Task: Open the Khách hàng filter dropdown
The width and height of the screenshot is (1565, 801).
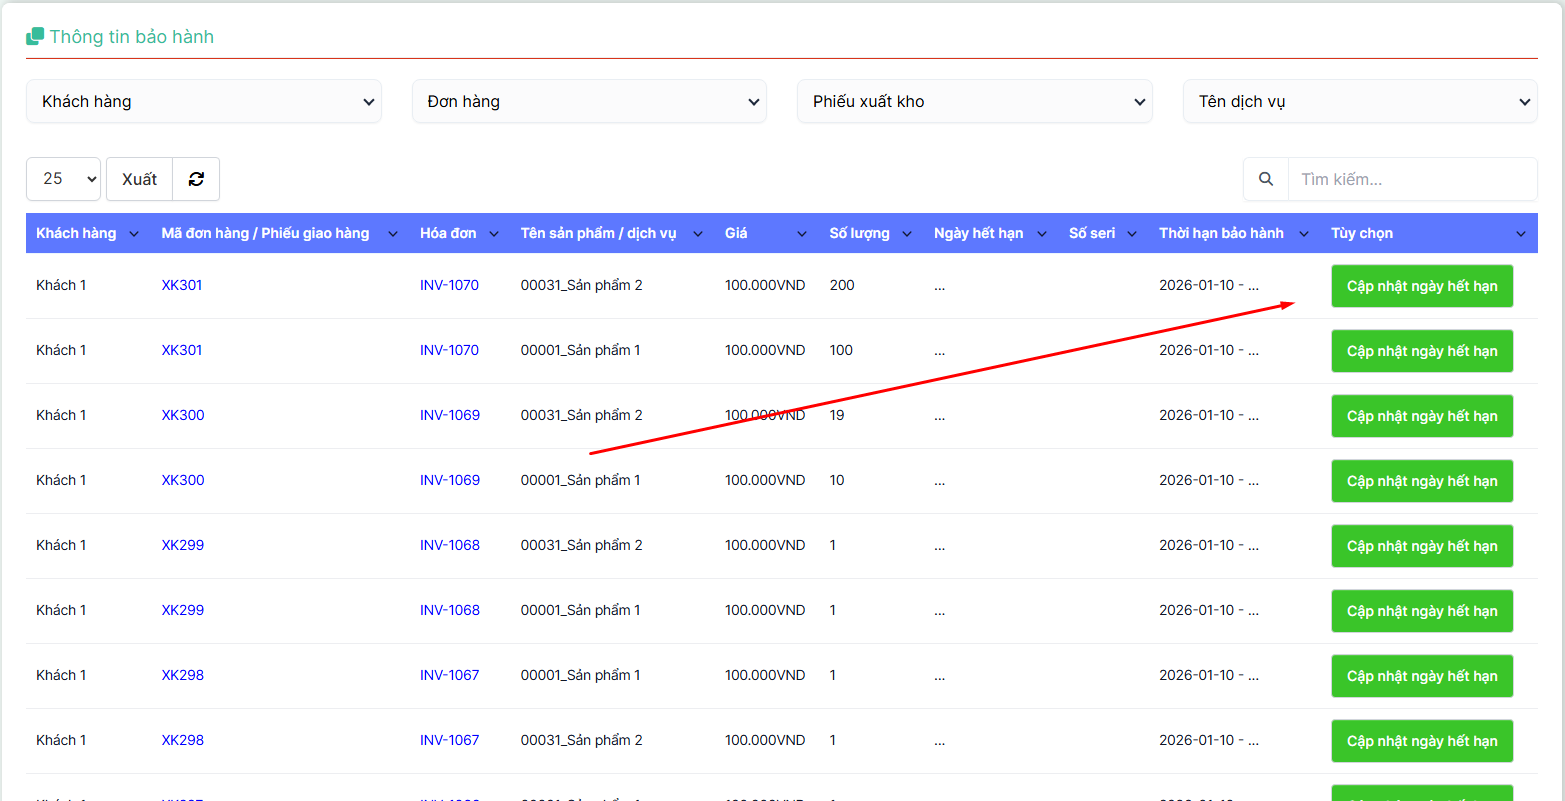Action: tap(204, 101)
